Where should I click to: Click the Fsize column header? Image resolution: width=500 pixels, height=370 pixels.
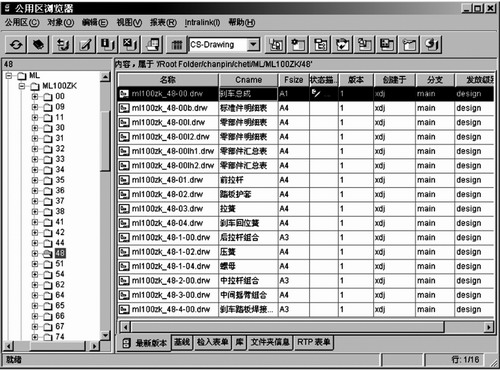294,80
